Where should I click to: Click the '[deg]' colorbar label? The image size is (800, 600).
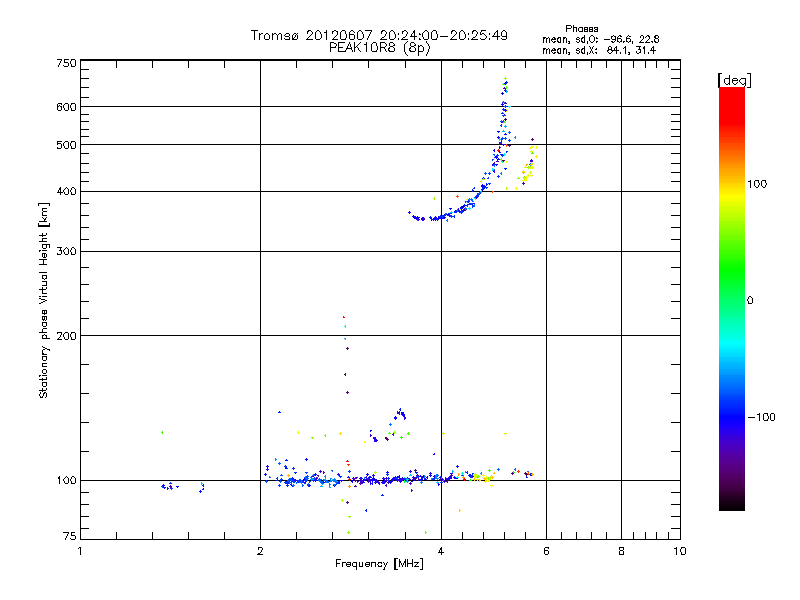click(734, 80)
